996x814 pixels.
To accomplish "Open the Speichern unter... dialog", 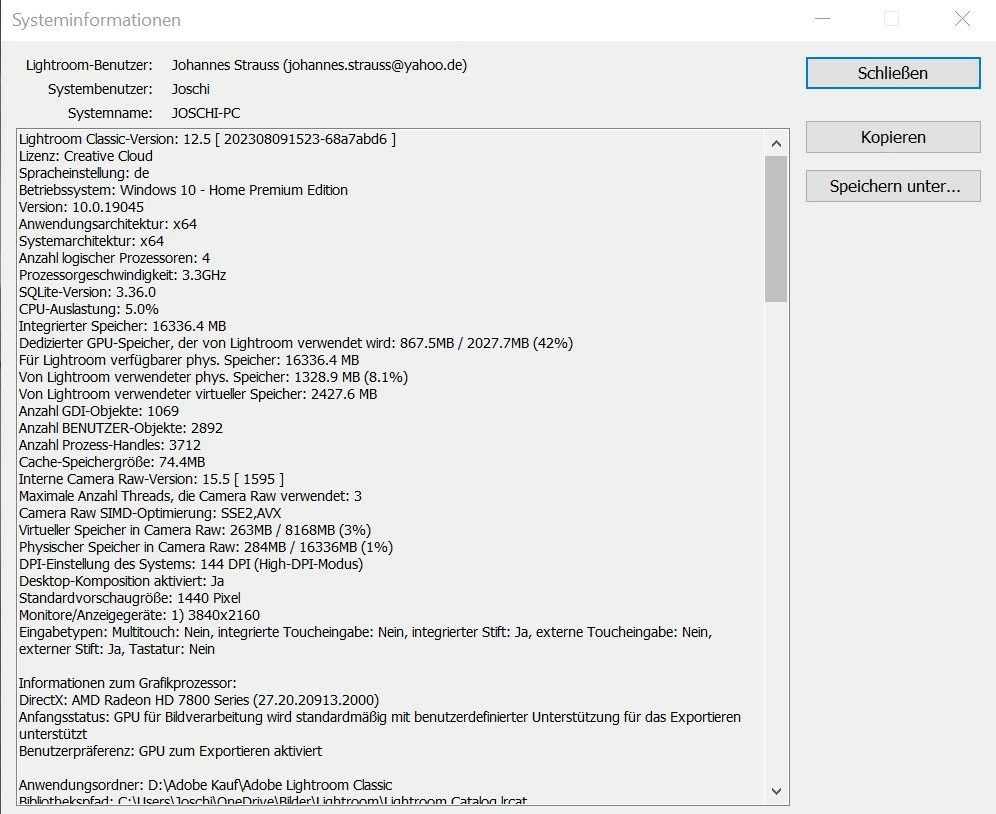I will (893, 186).
